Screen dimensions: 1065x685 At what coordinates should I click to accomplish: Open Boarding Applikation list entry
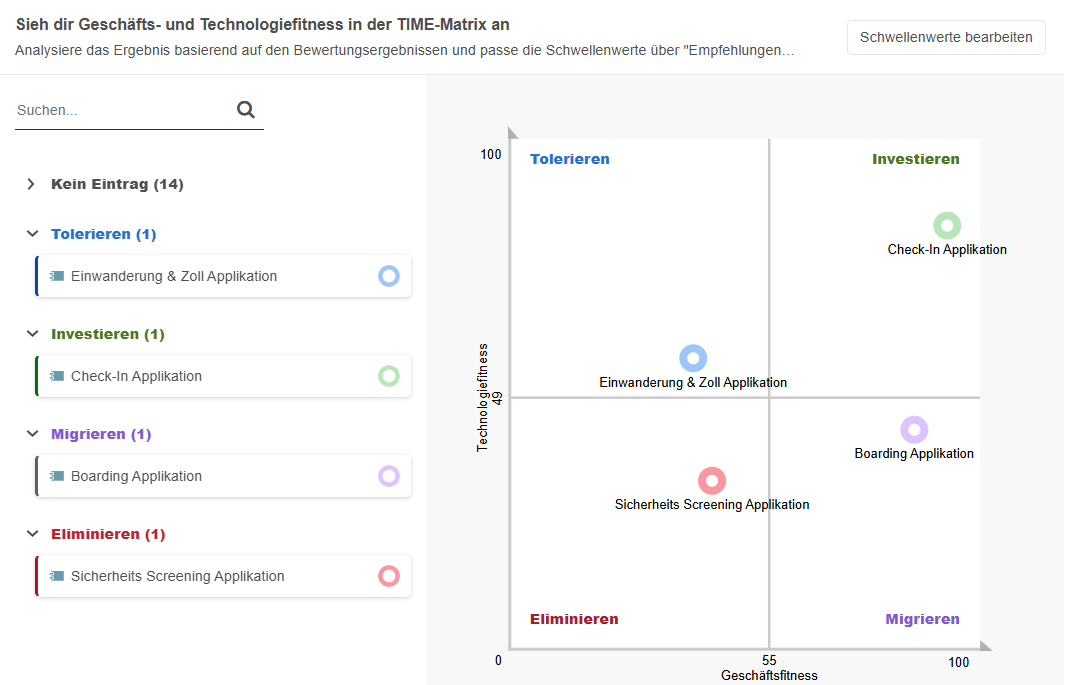136,476
